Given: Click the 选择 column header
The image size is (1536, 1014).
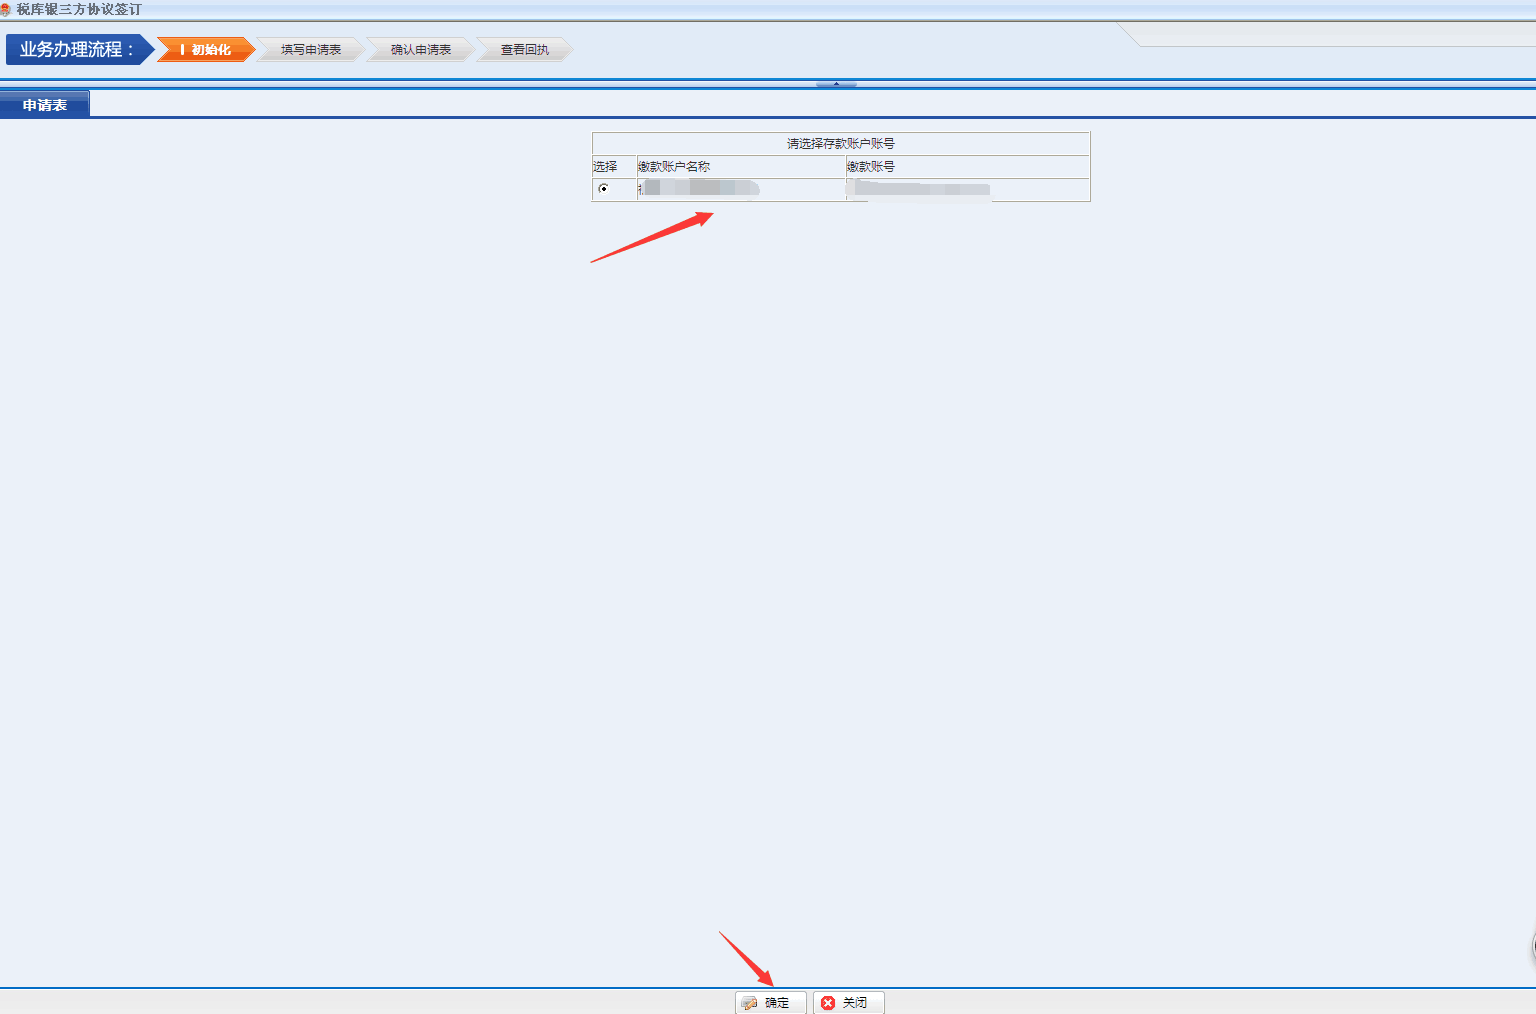Looking at the screenshot, I should (605, 167).
